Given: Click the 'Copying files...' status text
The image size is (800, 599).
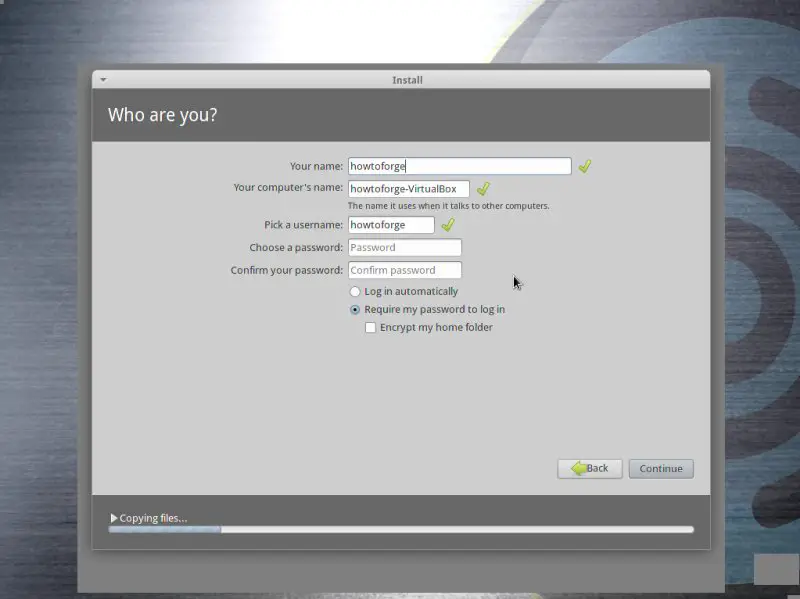Looking at the screenshot, I should [153, 518].
